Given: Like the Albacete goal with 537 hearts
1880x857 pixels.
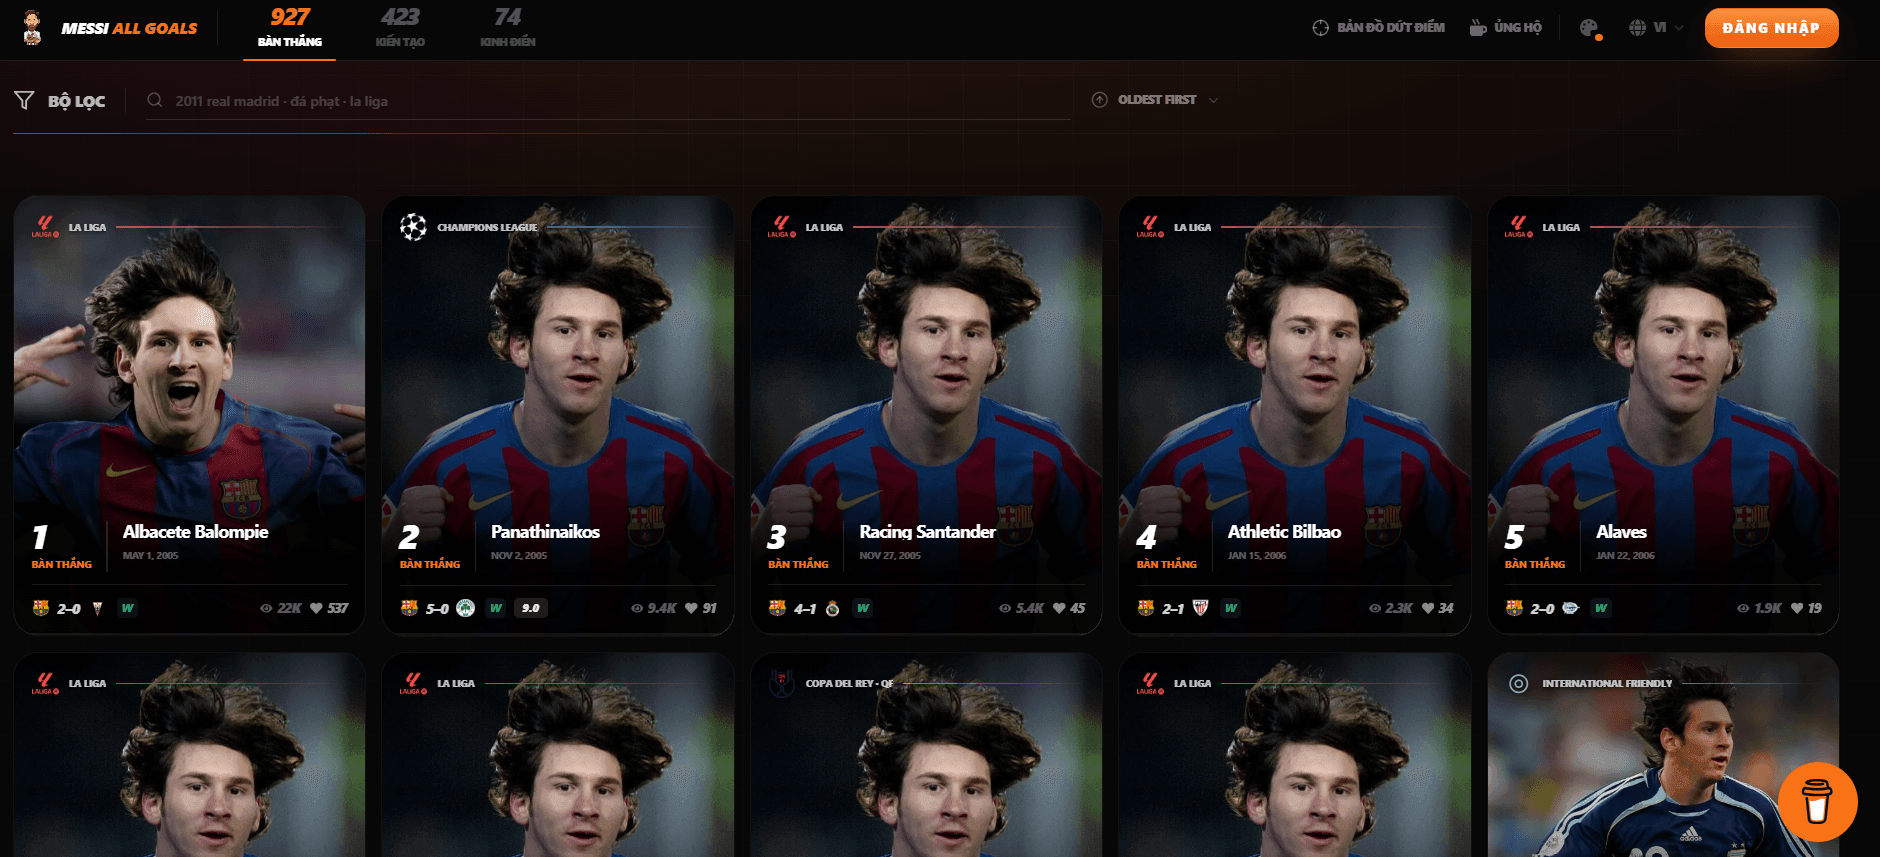Looking at the screenshot, I should (x=316, y=608).
